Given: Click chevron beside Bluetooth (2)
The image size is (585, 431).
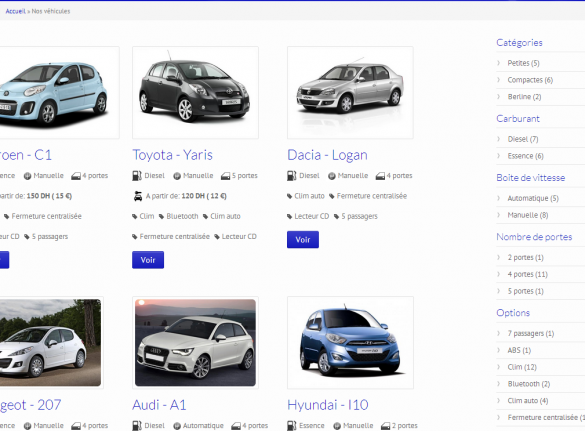Looking at the screenshot, I should click(498, 383).
